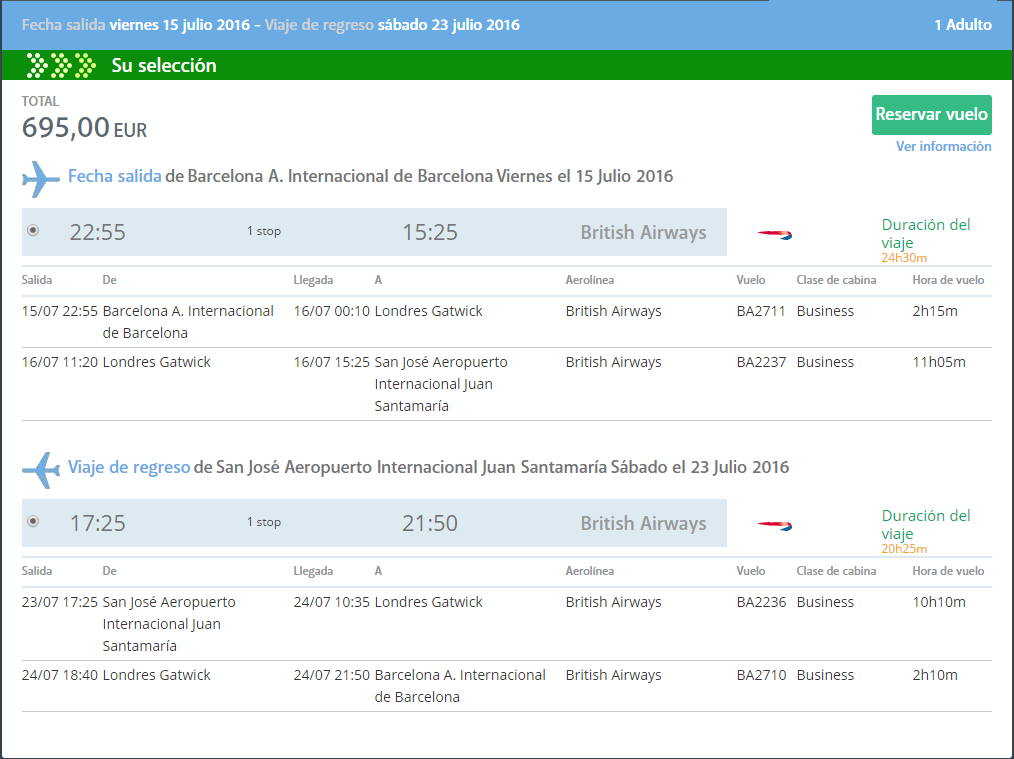Click Business cabin class for flight BA2711
Screen dimensions: 1014x759
tap(825, 311)
